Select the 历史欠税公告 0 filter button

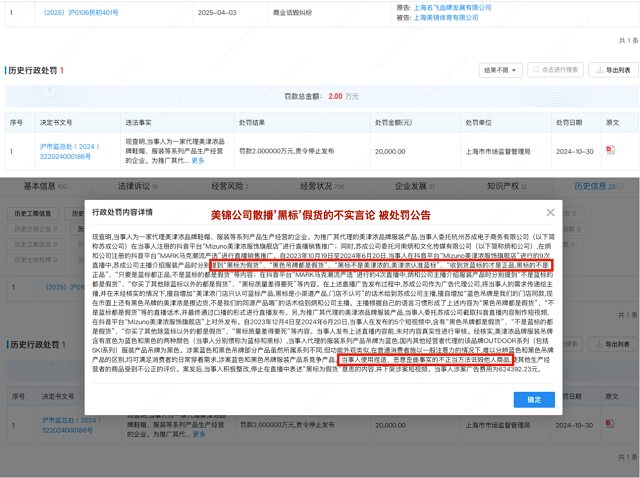coord(36,229)
